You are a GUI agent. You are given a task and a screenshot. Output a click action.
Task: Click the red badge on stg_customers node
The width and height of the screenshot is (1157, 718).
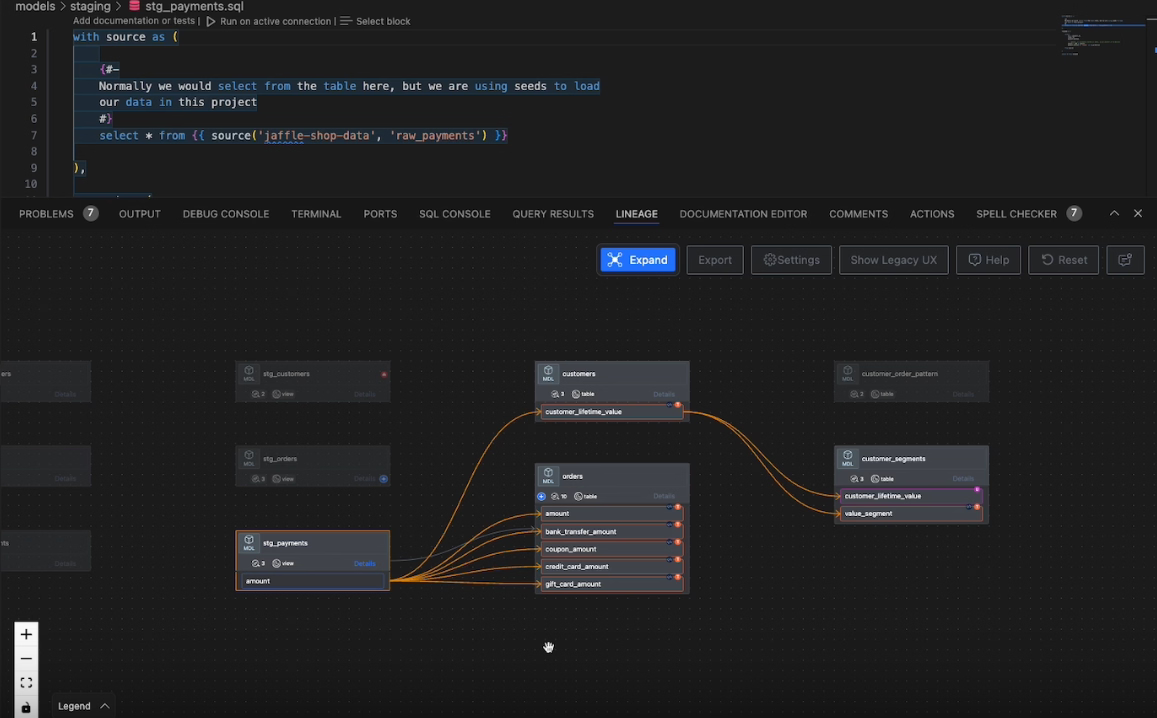click(x=384, y=374)
